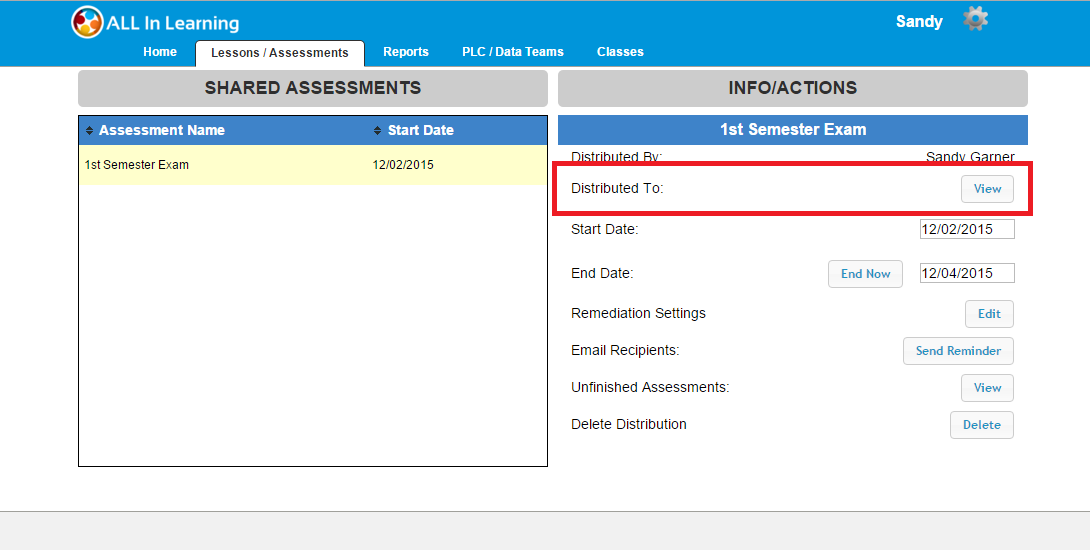Click the sort arrows beside Assessment Name
This screenshot has height=550, width=1090.
[89, 131]
